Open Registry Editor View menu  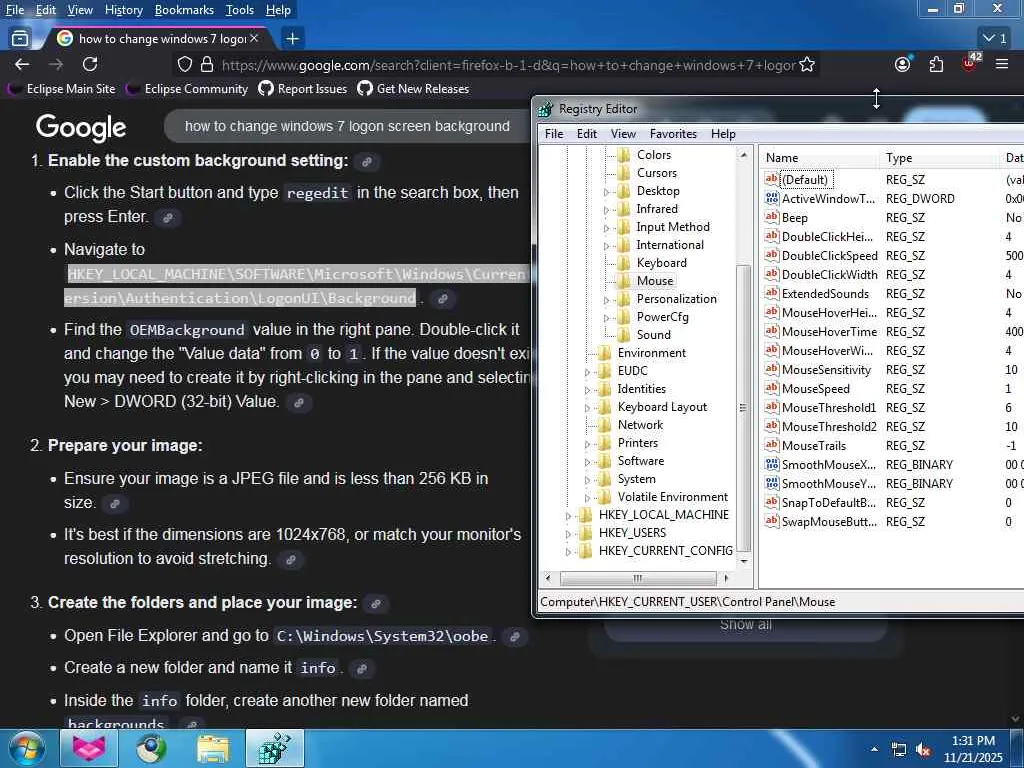(x=623, y=134)
